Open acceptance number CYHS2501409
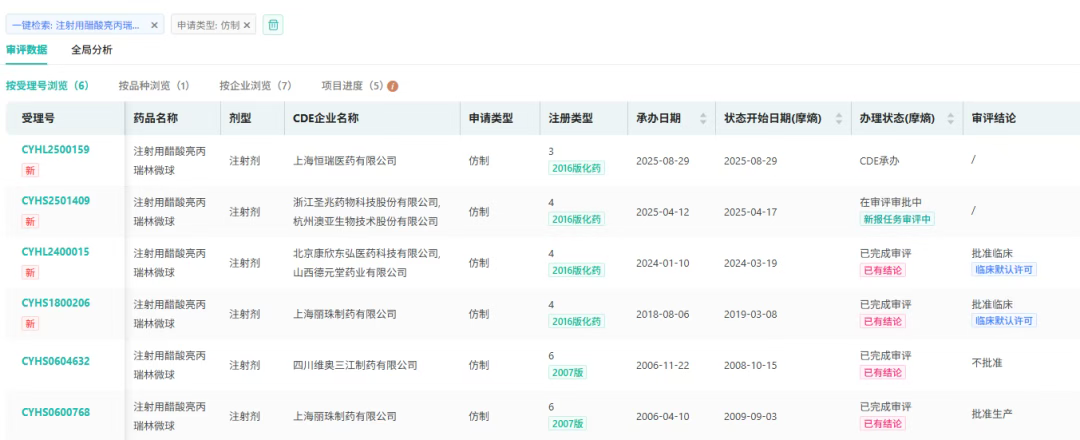The width and height of the screenshot is (1080, 440). pos(55,201)
